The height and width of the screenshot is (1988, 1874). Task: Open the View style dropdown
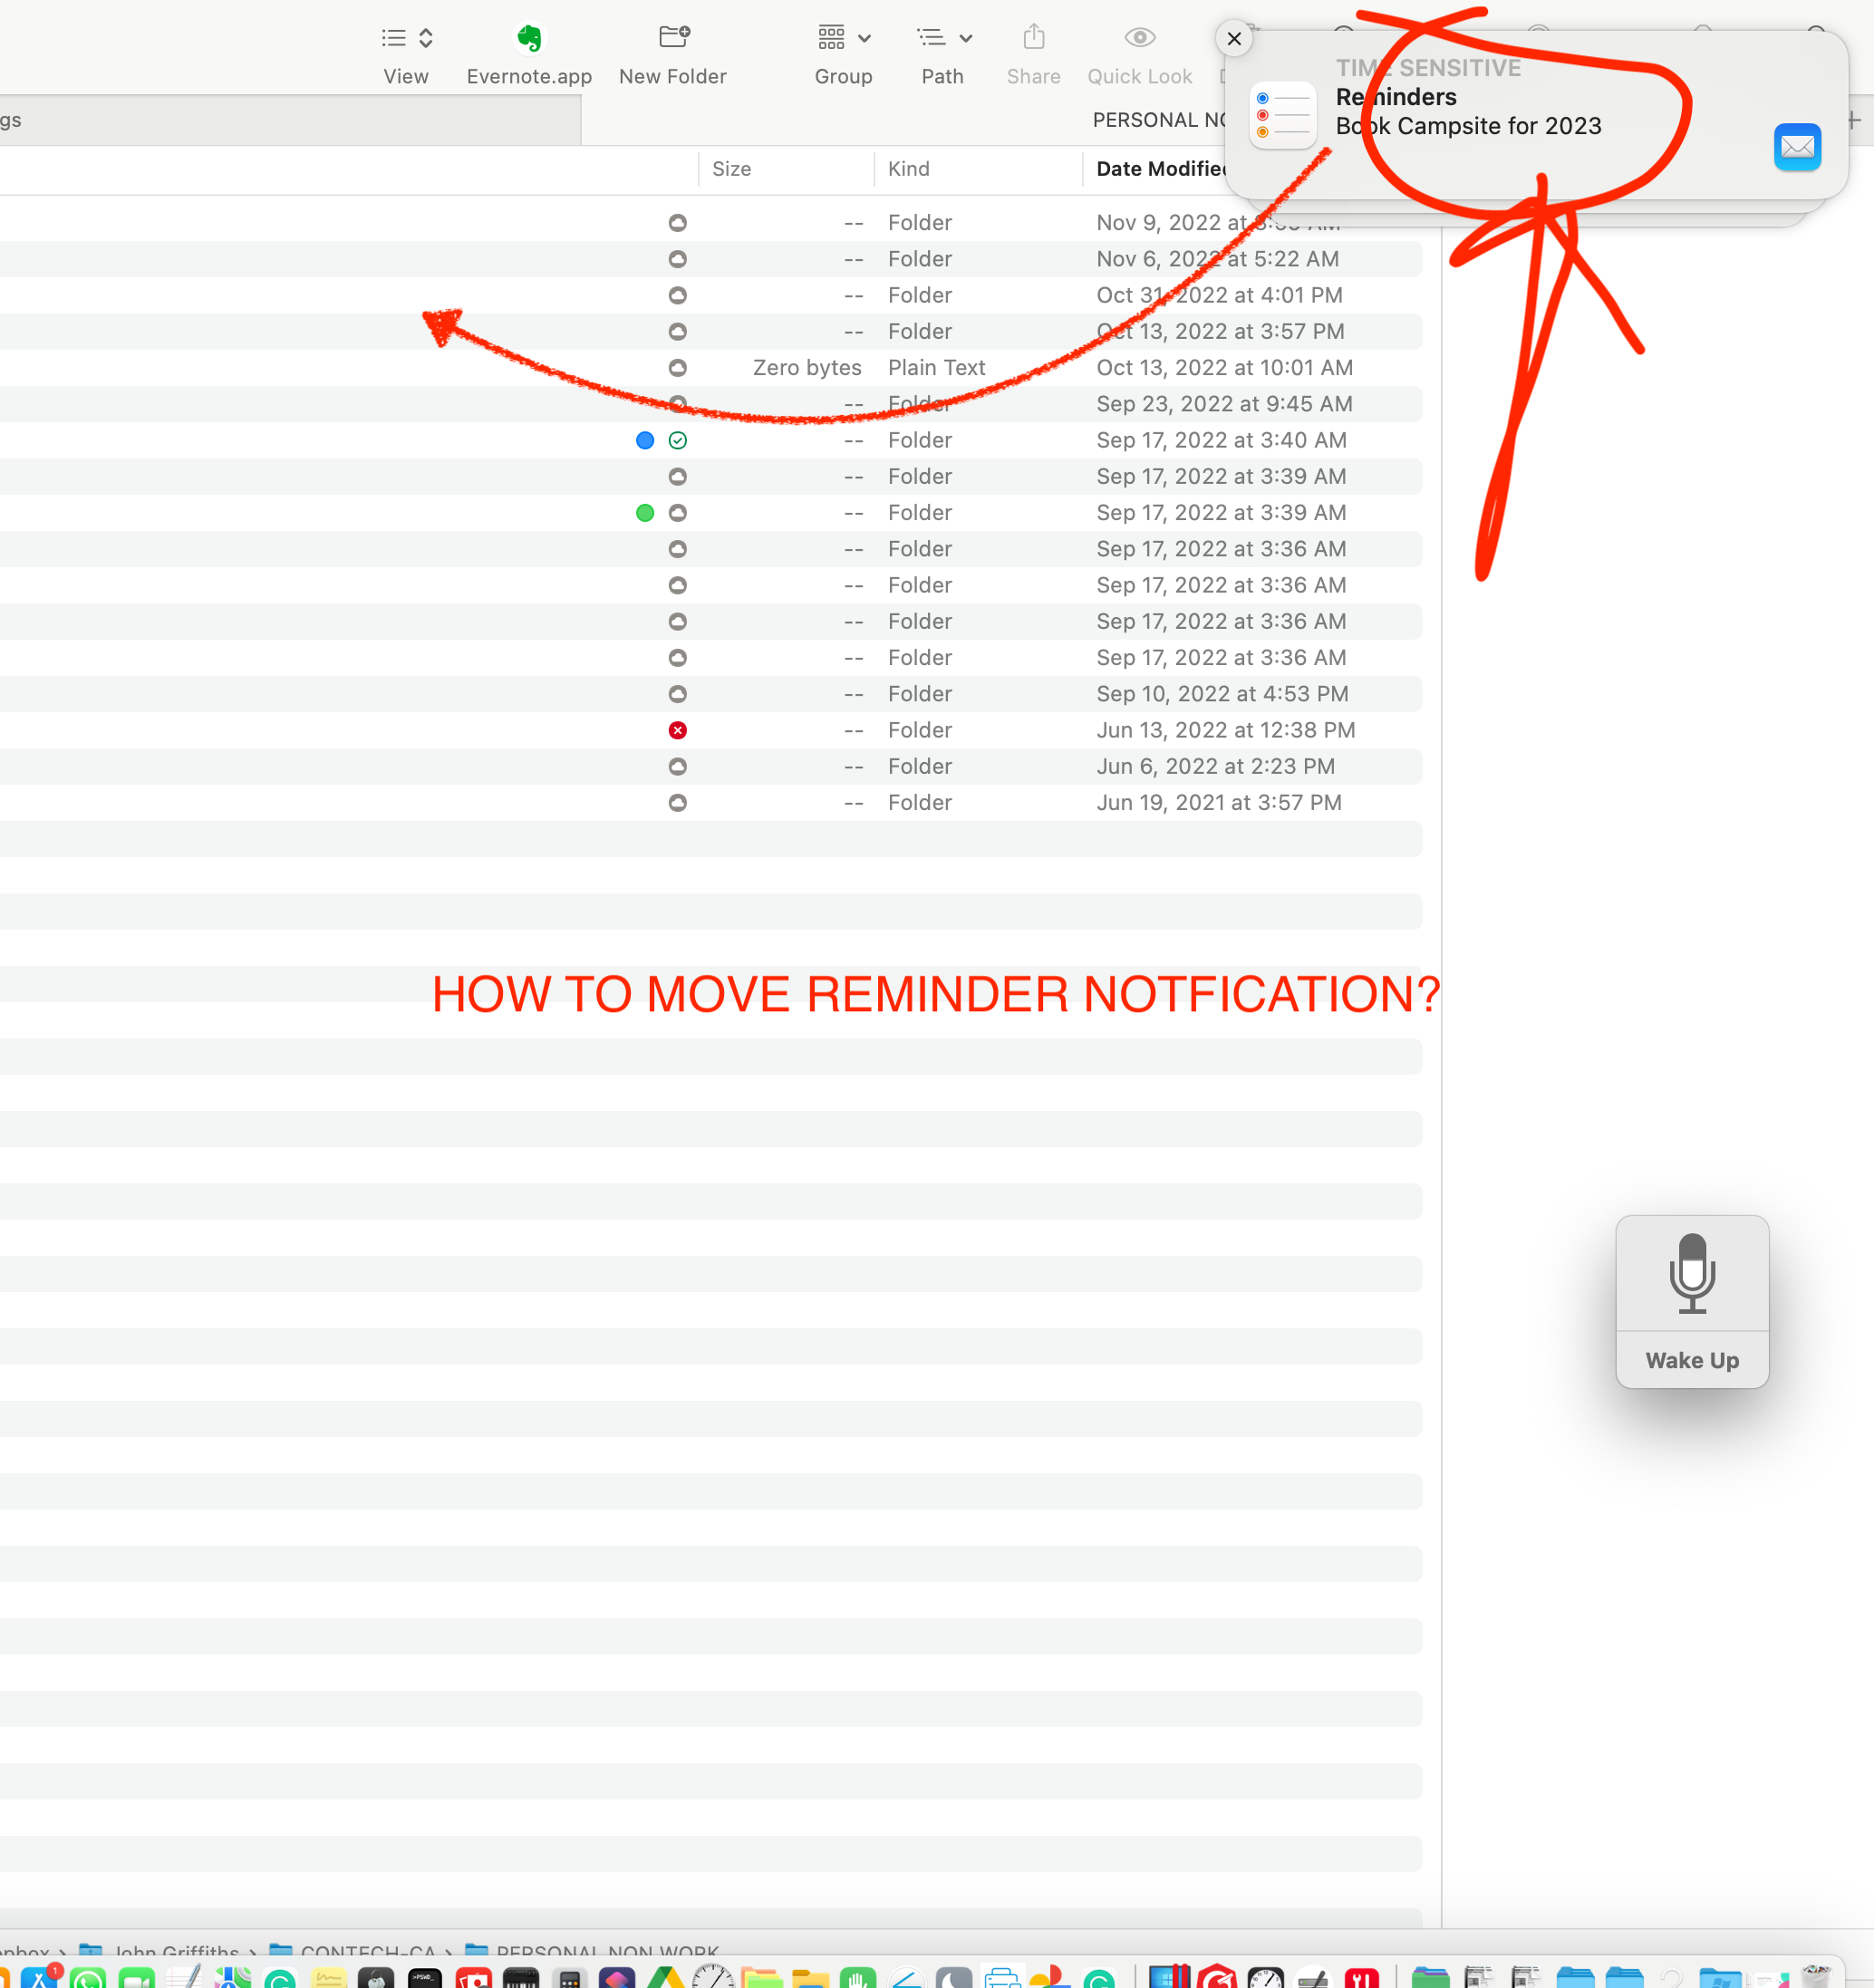point(406,40)
